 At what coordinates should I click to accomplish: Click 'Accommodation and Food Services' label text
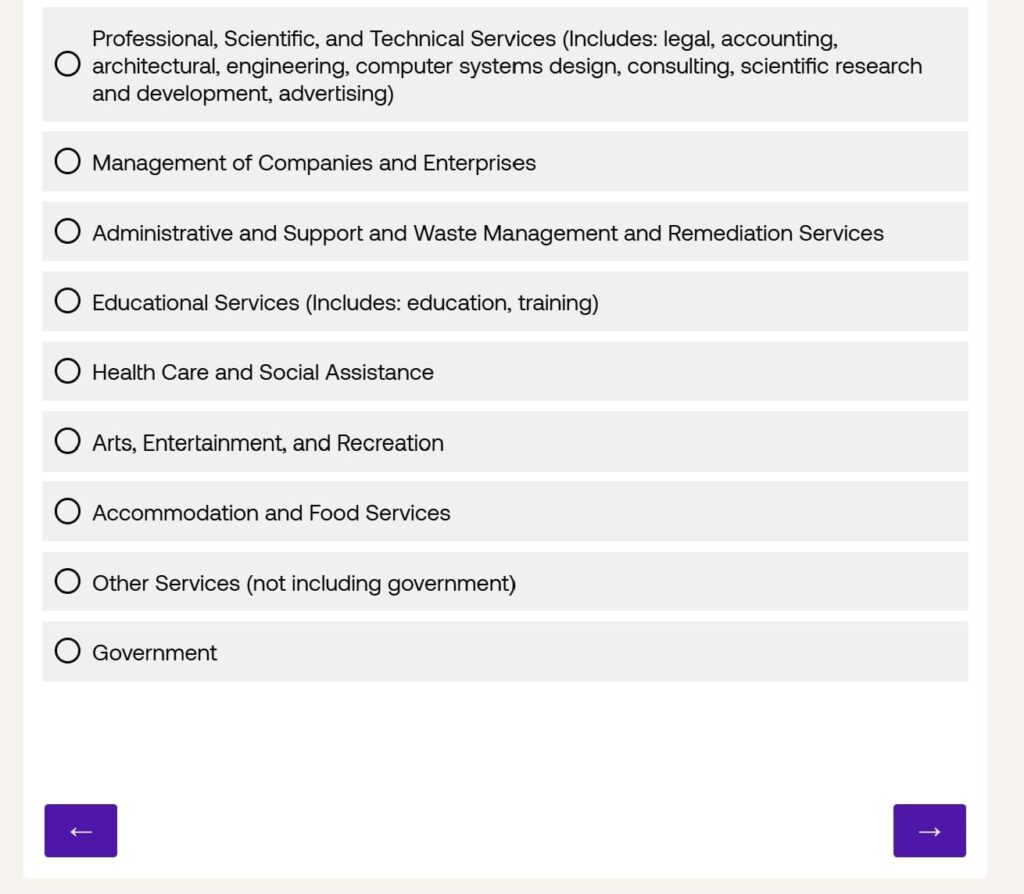(x=271, y=513)
